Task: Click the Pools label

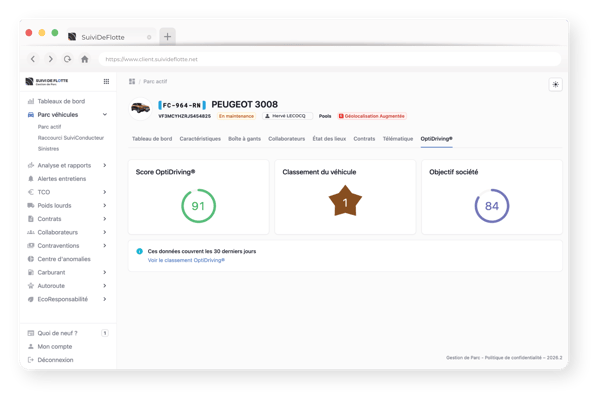Action: [x=325, y=116]
